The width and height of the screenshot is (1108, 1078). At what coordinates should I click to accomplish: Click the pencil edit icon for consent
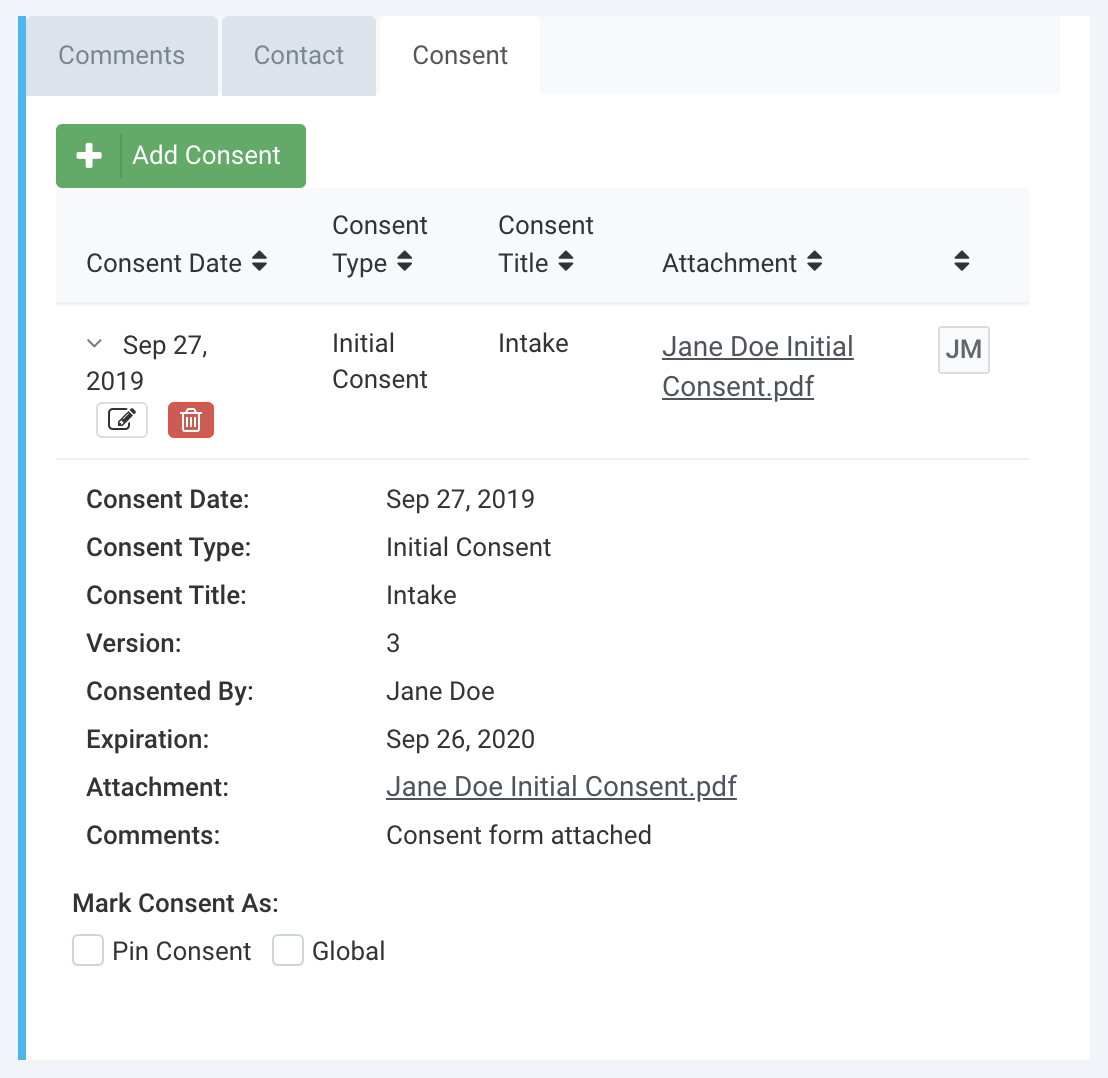[122, 420]
